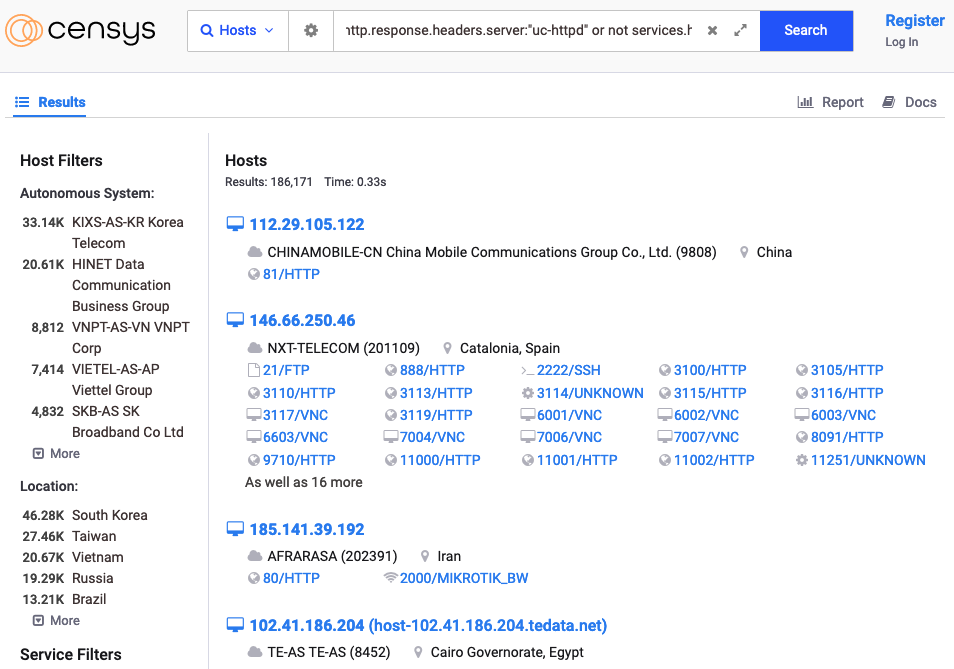The image size is (954, 669).
Task: Open search settings gear icon
Action: (311, 31)
